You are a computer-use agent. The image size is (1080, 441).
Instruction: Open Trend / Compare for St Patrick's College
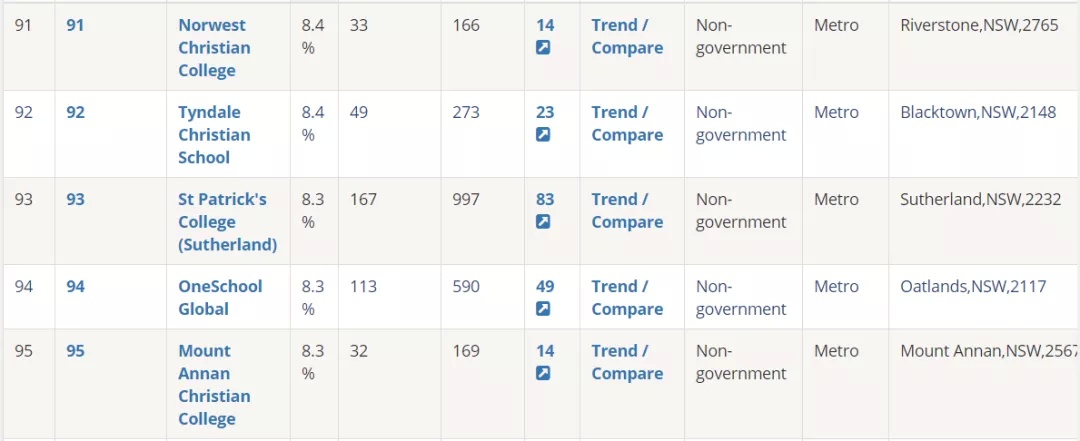click(x=627, y=211)
